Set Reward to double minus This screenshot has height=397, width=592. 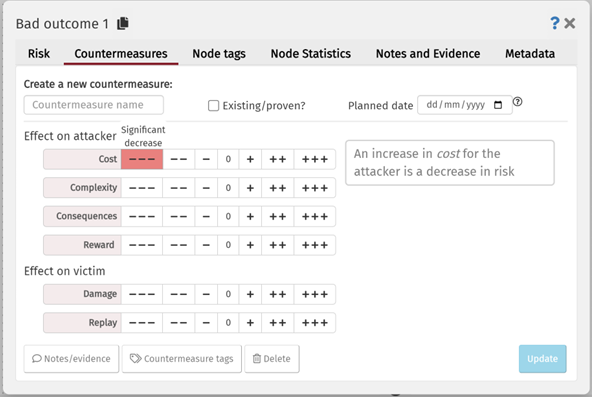[x=179, y=245]
